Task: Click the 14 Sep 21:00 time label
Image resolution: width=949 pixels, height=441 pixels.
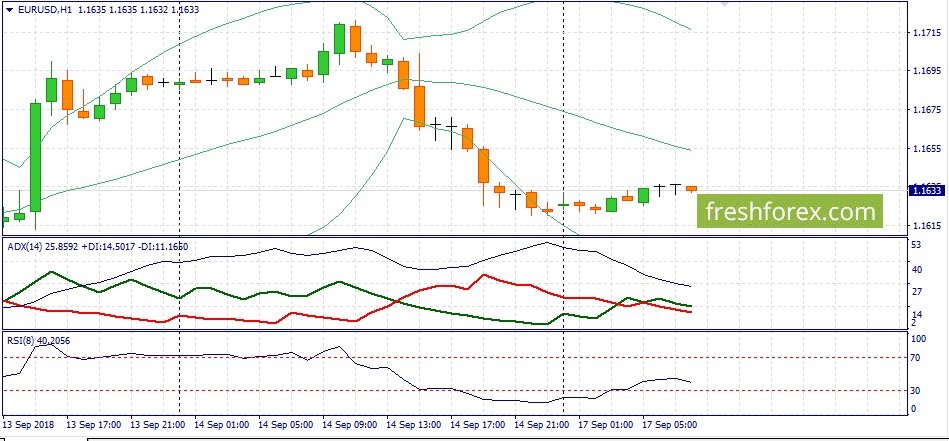Action: pyautogui.click(x=542, y=425)
